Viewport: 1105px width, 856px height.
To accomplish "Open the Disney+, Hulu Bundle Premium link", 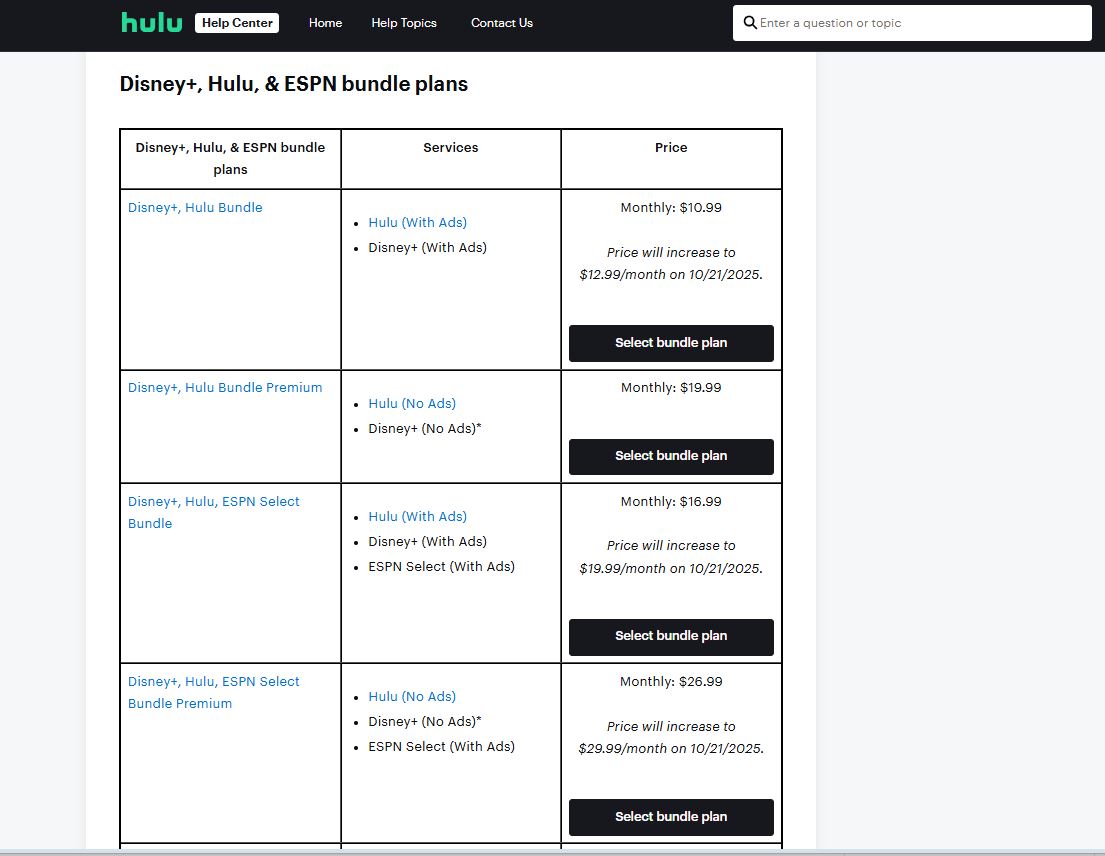I will 225,387.
